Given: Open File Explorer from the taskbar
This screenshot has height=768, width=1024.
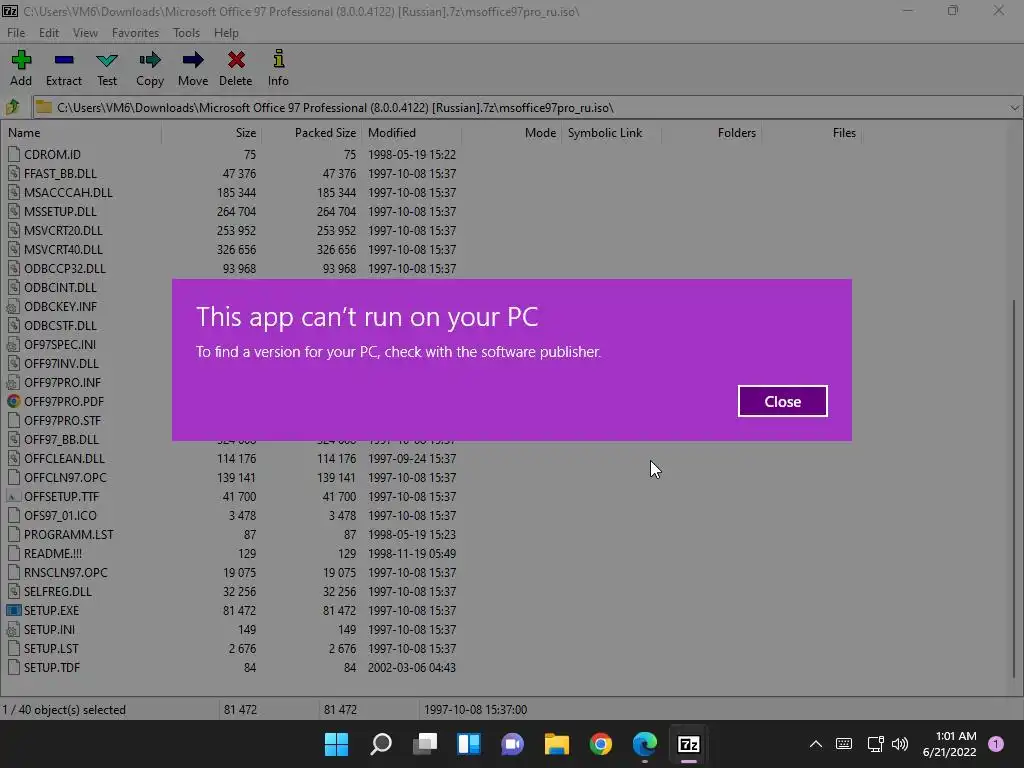Looking at the screenshot, I should [x=556, y=744].
